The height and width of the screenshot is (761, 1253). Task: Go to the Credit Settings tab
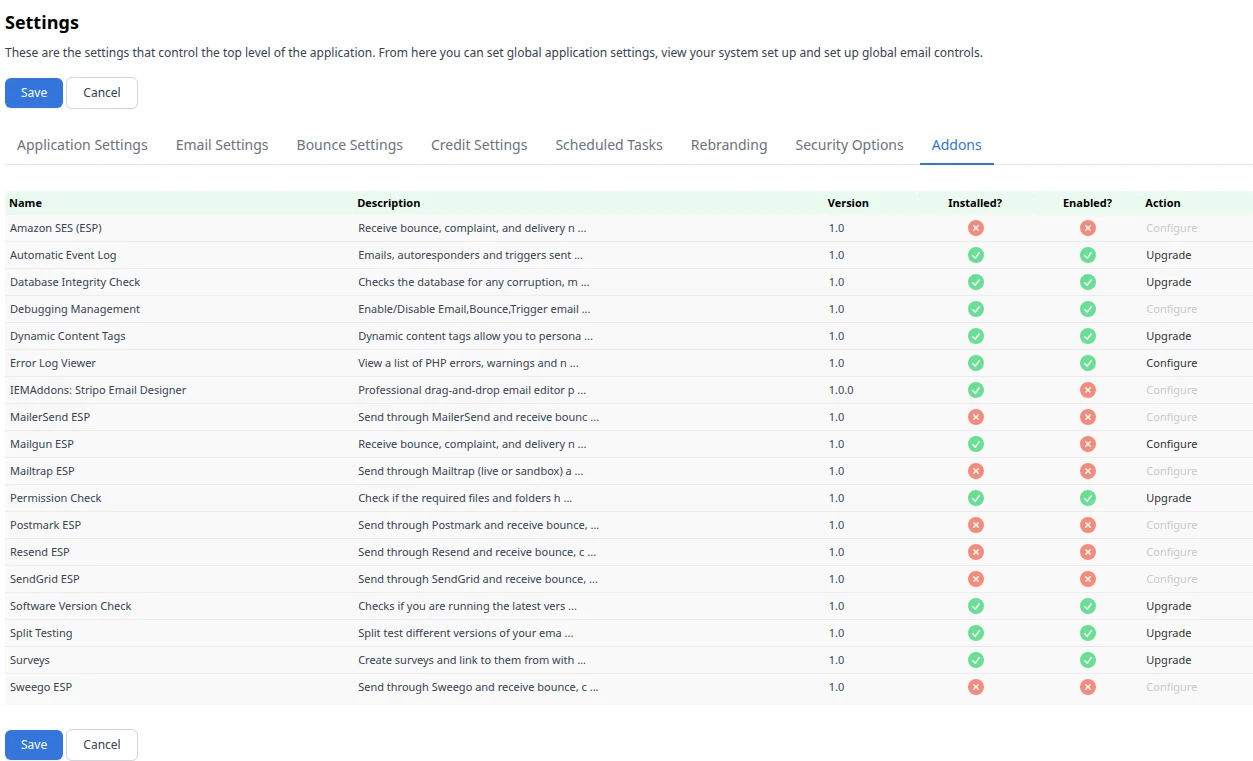(x=479, y=145)
